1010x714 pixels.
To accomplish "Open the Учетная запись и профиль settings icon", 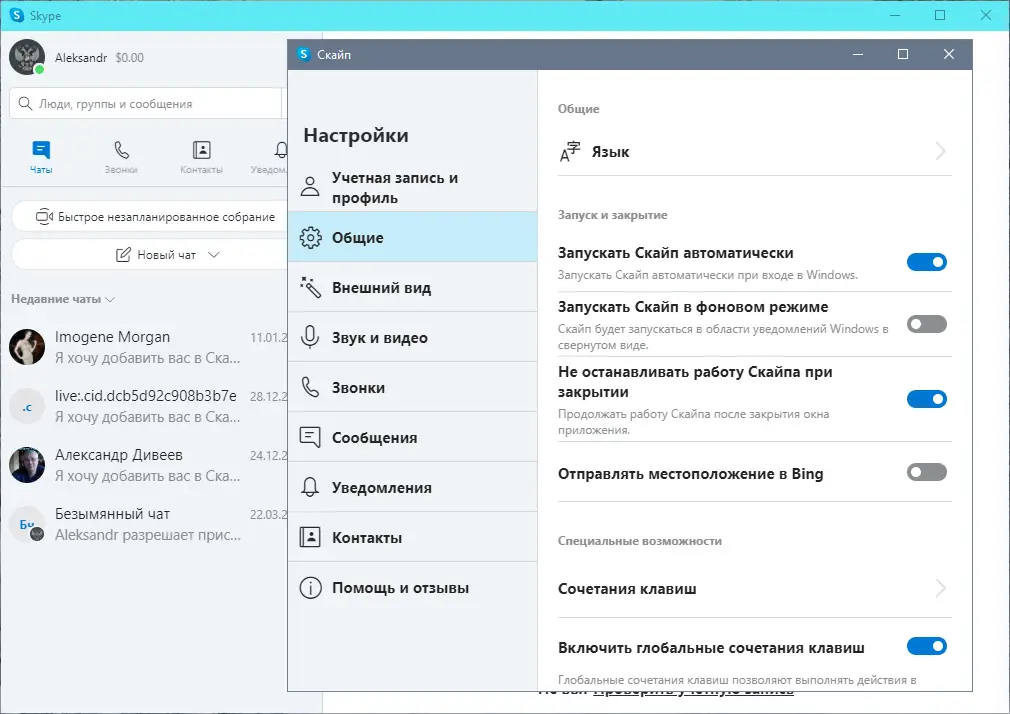I will pyautogui.click(x=309, y=187).
